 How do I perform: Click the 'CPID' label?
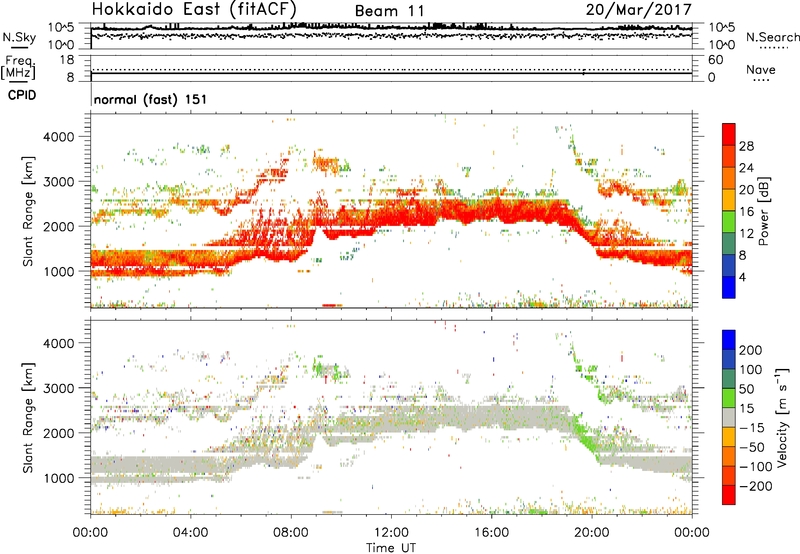tap(22, 95)
